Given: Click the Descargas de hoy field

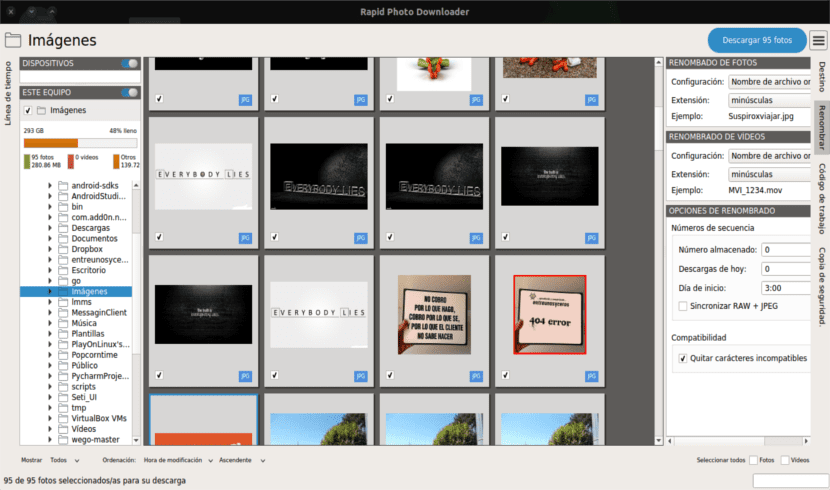Looking at the screenshot, I should [786, 269].
